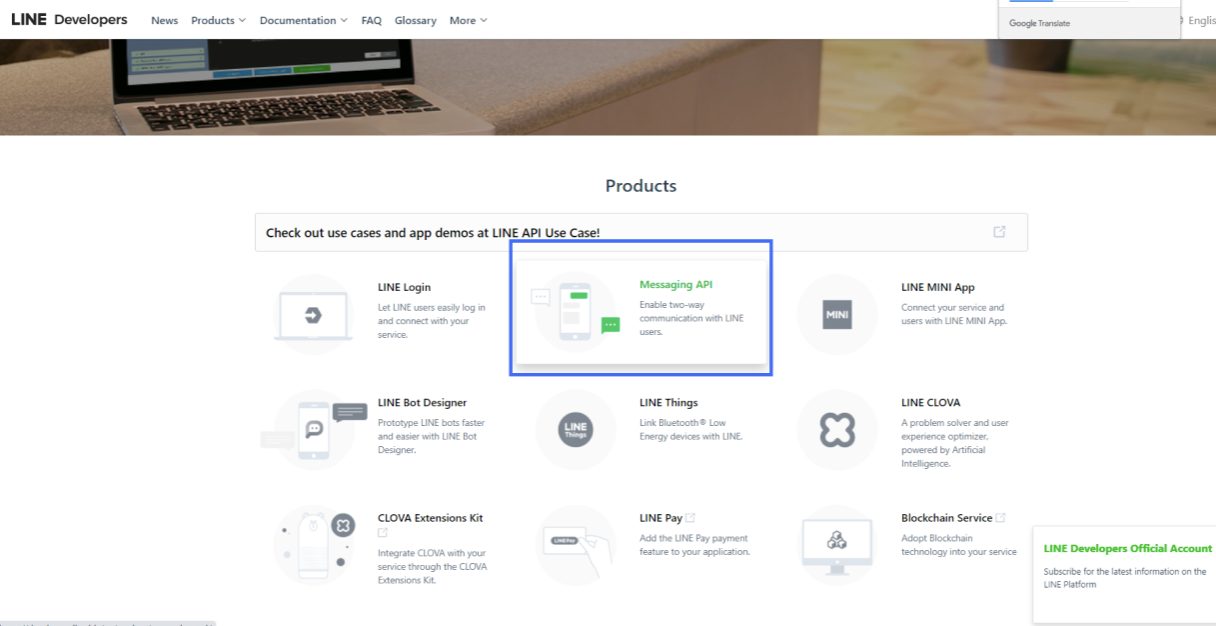The image size is (1216, 626).
Task: Click the Products section heading
Action: click(x=641, y=186)
